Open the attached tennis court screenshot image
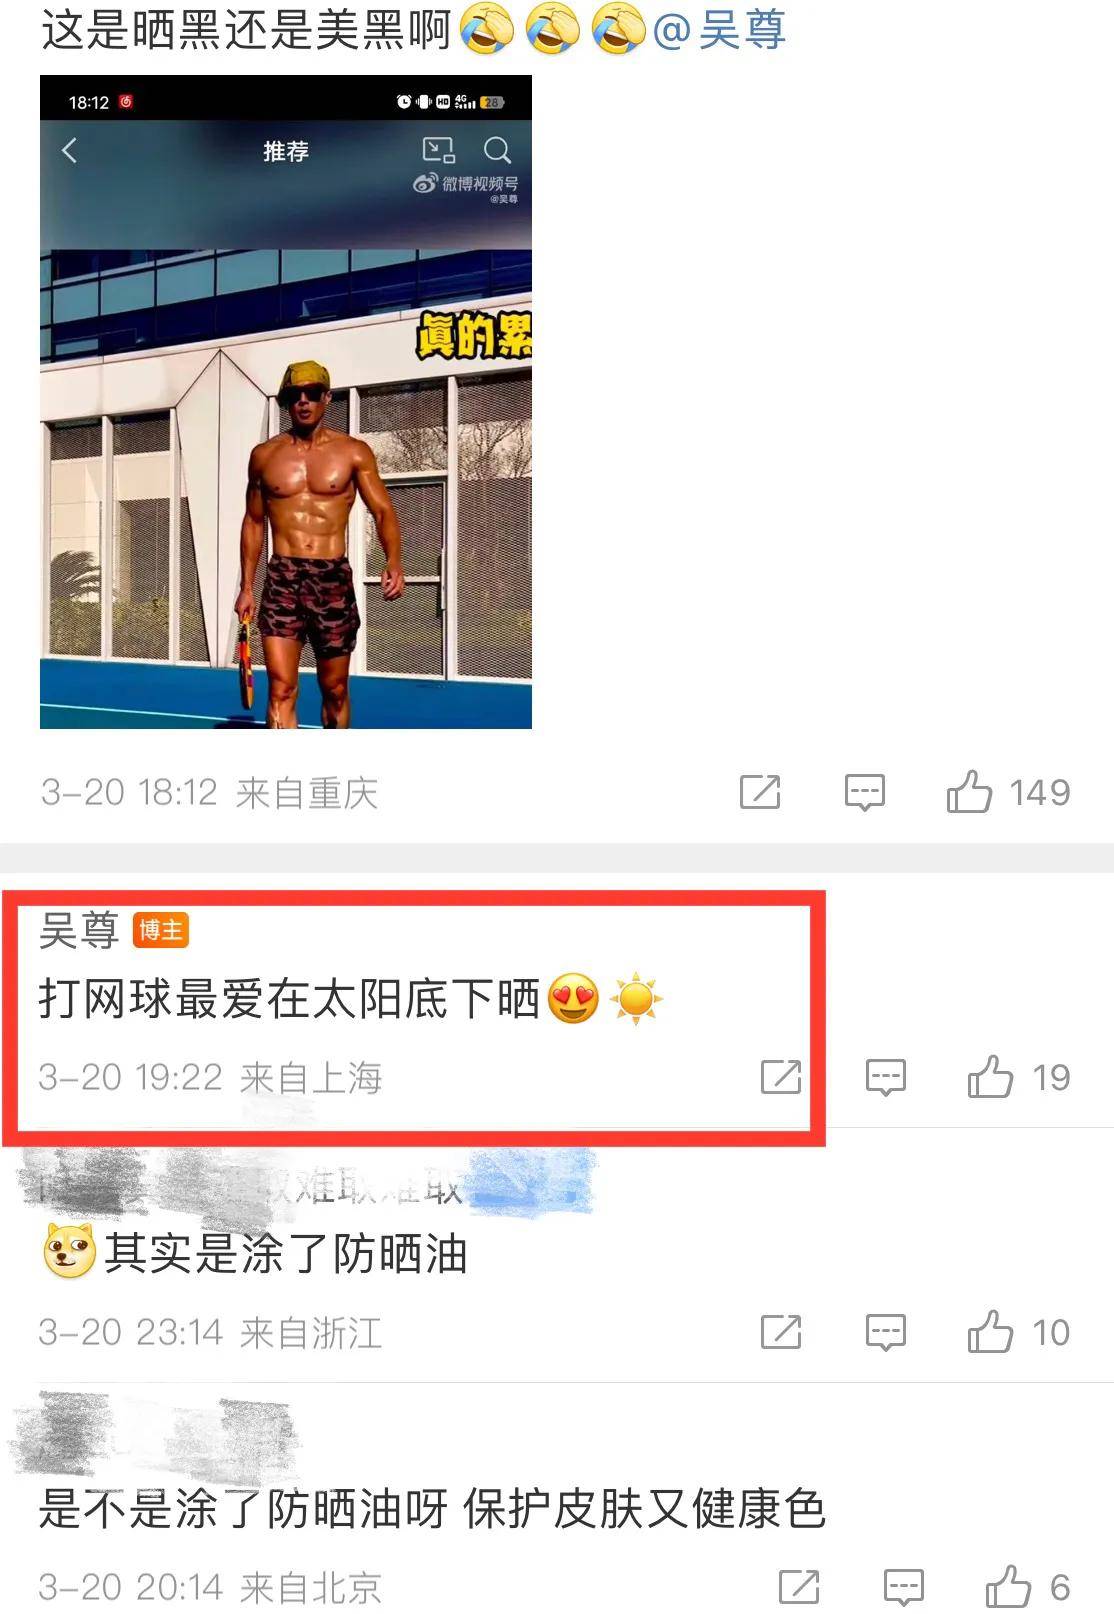 tap(286, 402)
